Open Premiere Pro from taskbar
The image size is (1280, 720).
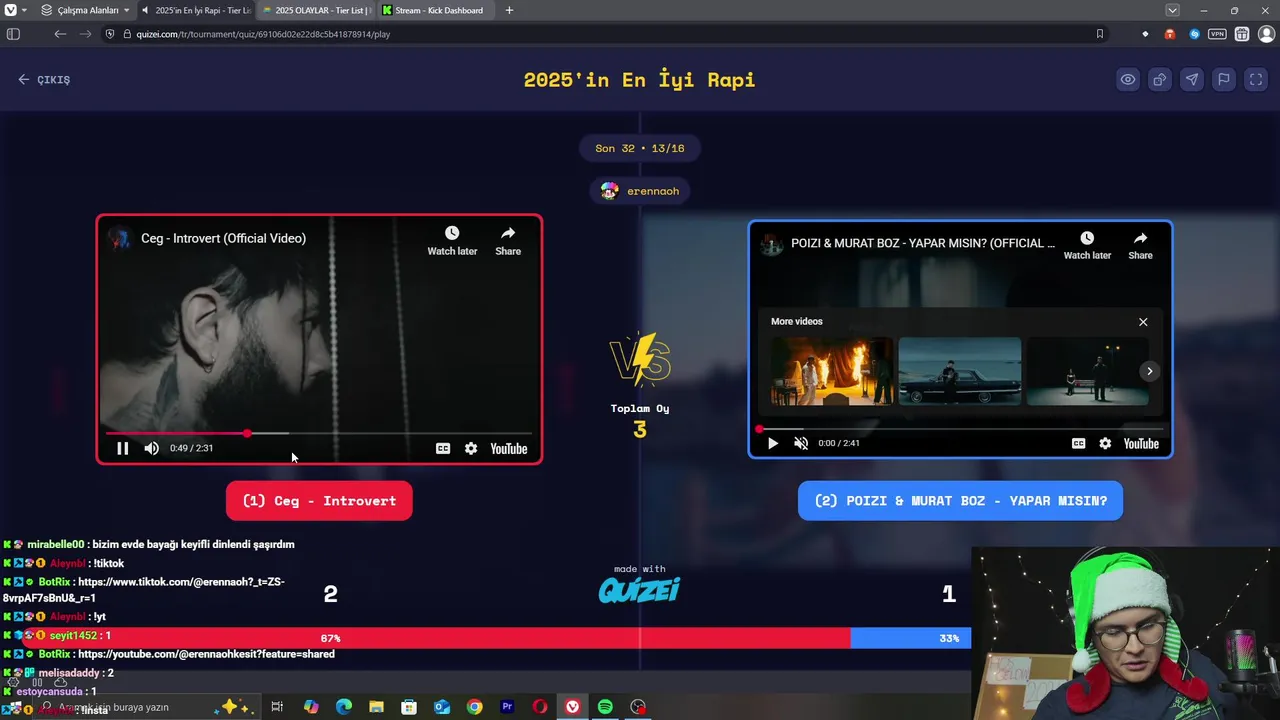tap(507, 707)
